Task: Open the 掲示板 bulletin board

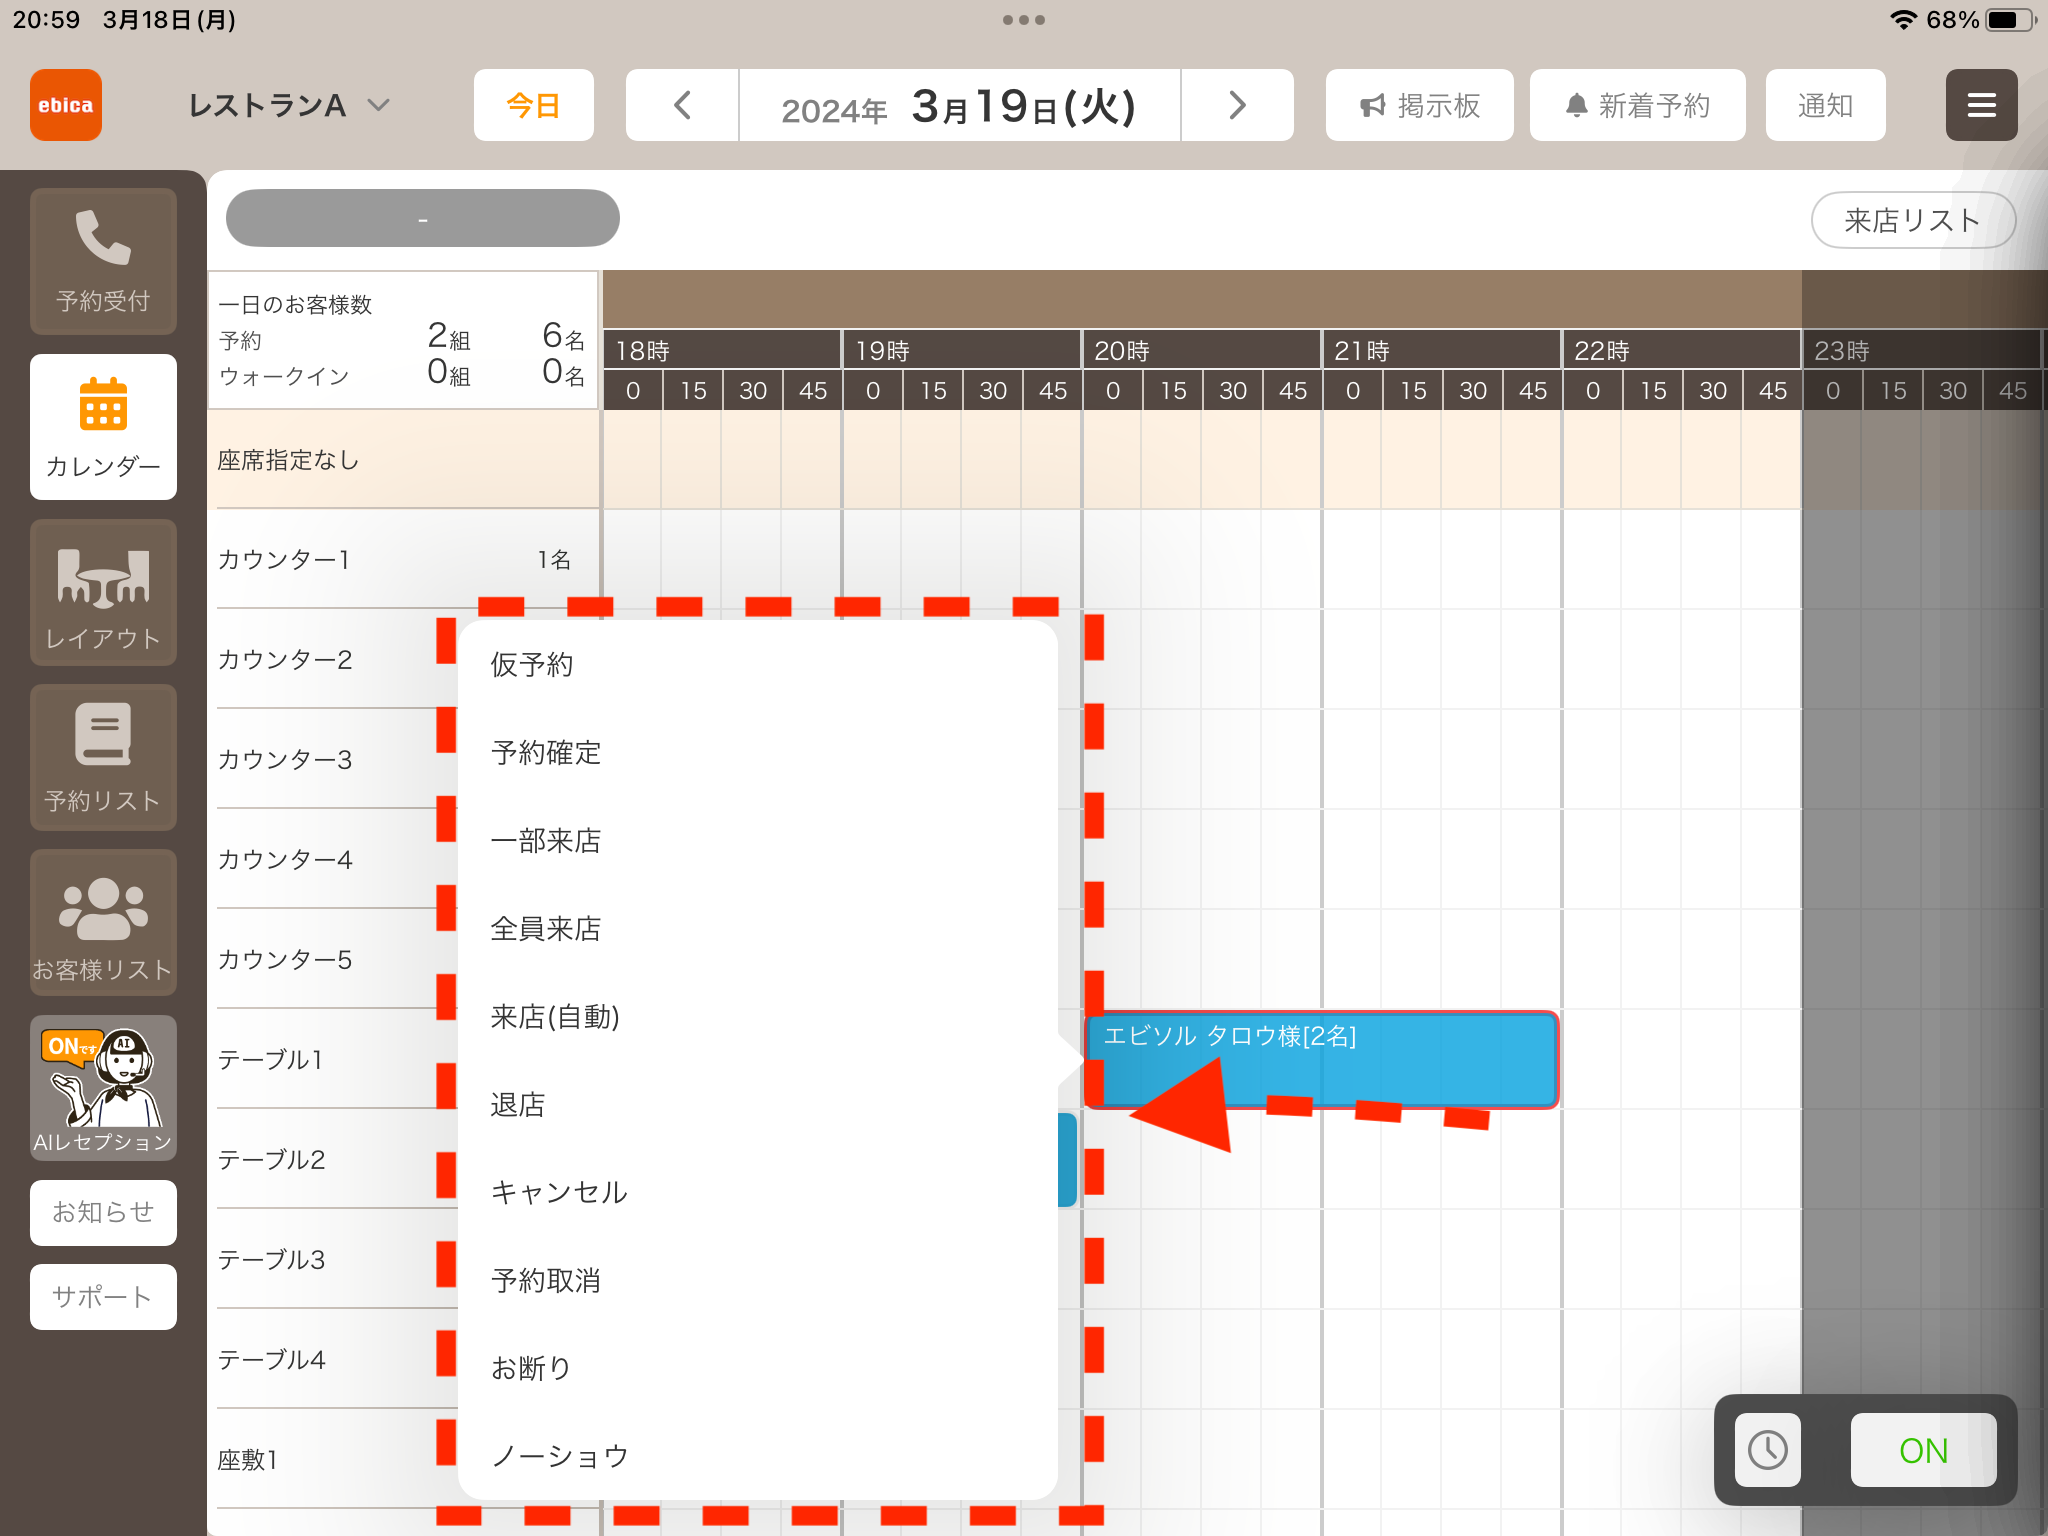Action: [x=1419, y=105]
